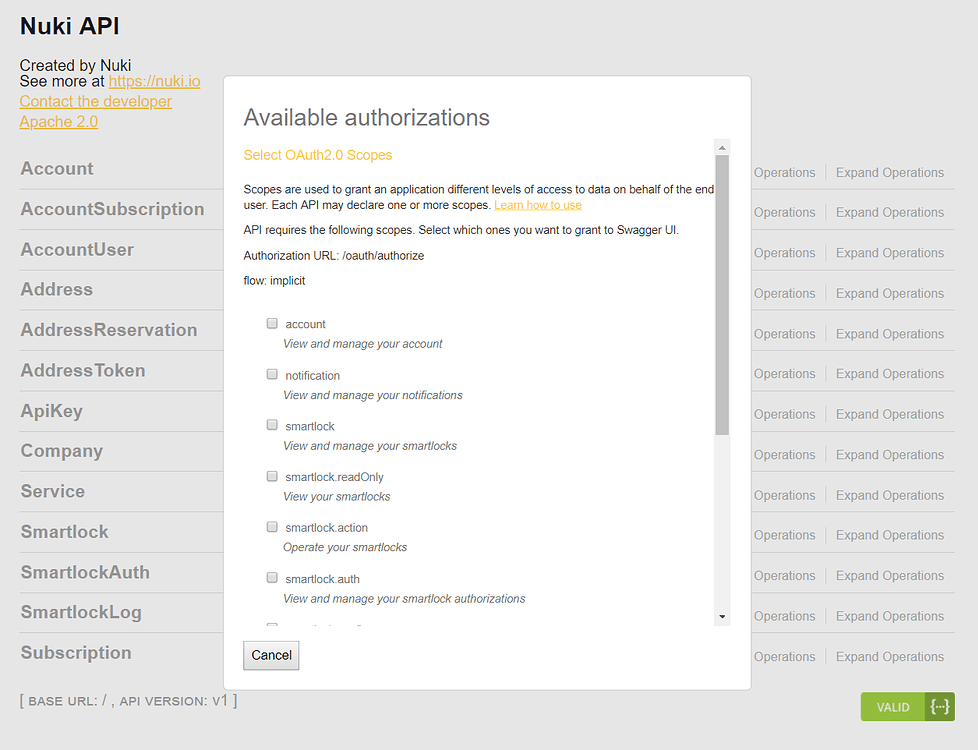This screenshot has height=750, width=978.
Task: Click Expand Operations for AccountUser row
Action: [889, 253]
